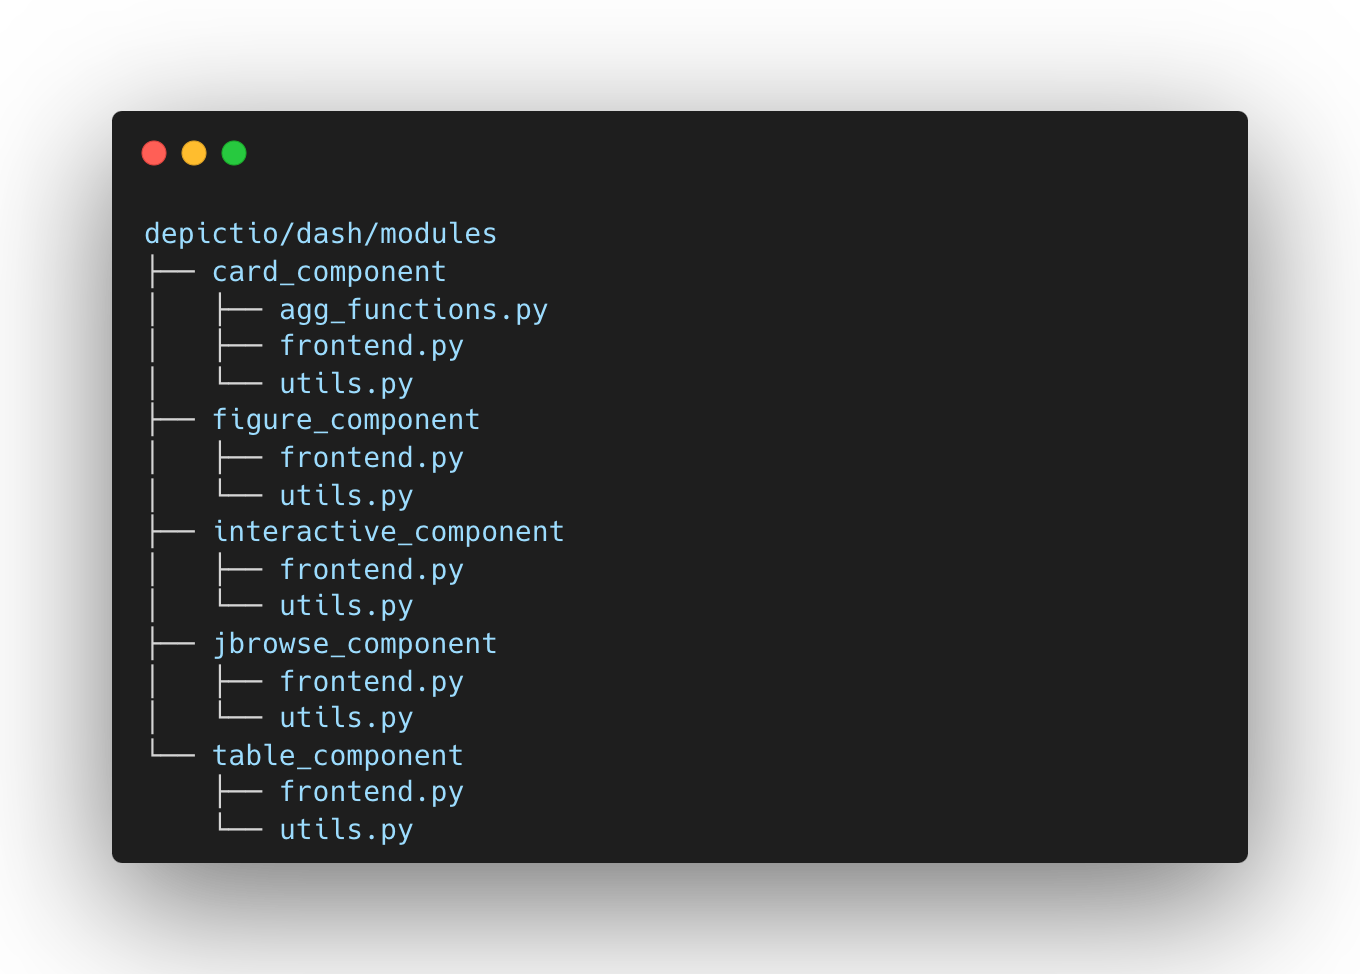1360x974 pixels.
Task: Select the interactive_component folder
Action: coord(388,532)
